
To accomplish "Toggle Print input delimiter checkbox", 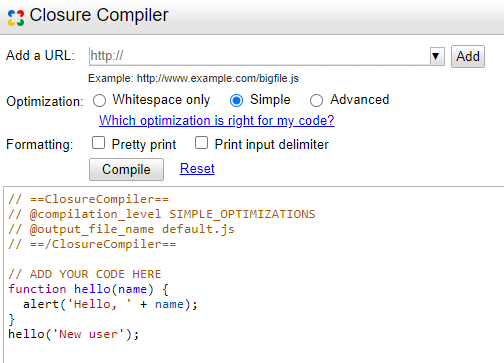I will click(x=201, y=143).
